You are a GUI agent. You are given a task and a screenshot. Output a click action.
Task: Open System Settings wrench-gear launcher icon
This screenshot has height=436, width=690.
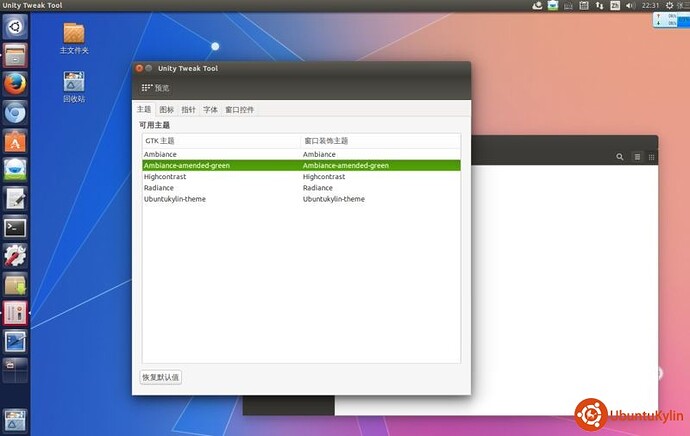pos(15,256)
